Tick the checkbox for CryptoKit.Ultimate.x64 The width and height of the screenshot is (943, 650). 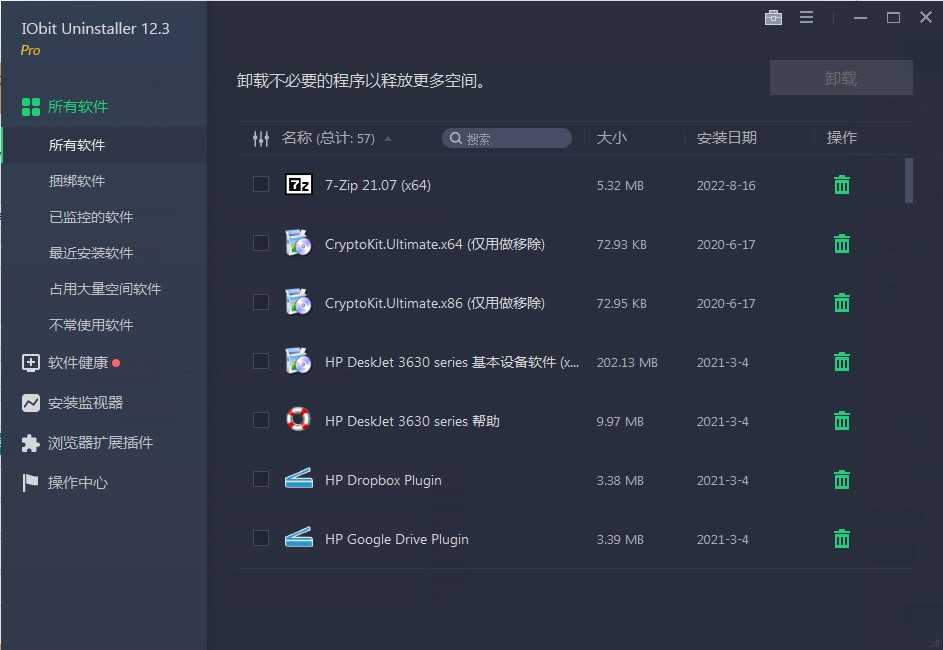pos(261,243)
